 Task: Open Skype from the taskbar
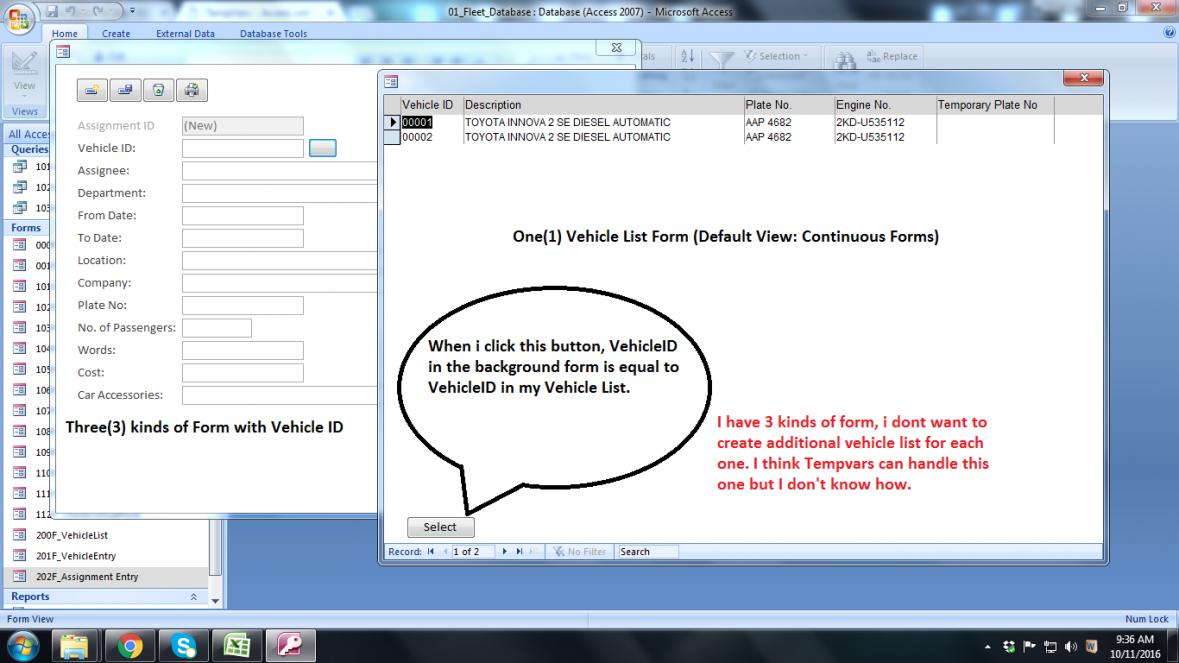tap(183, 646)
